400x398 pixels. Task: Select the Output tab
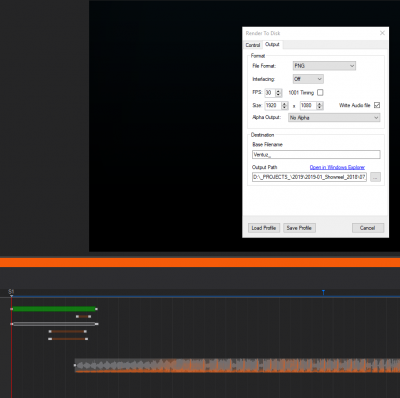(x=272, y=44)
